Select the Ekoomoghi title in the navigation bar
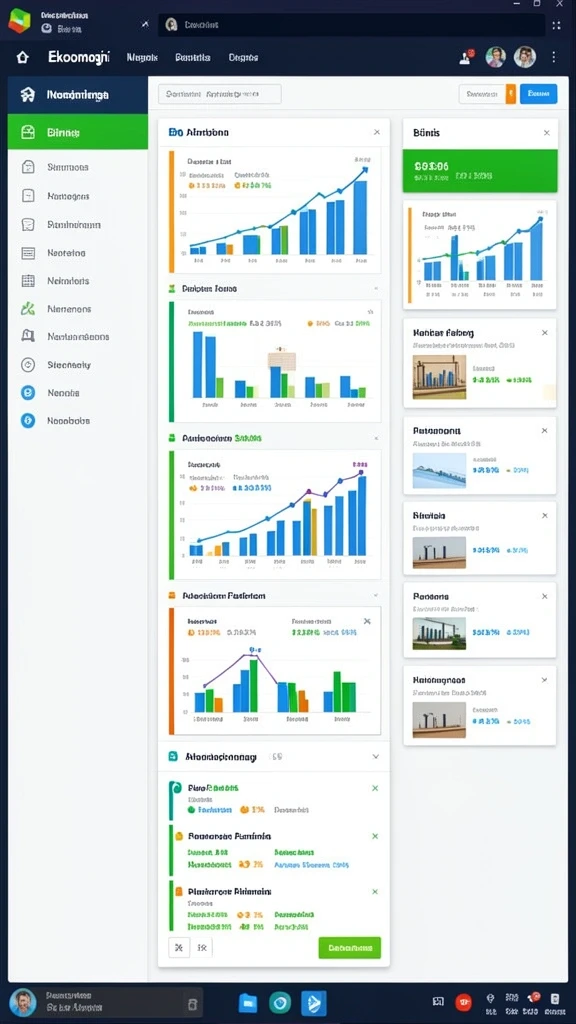 point(79,57)
